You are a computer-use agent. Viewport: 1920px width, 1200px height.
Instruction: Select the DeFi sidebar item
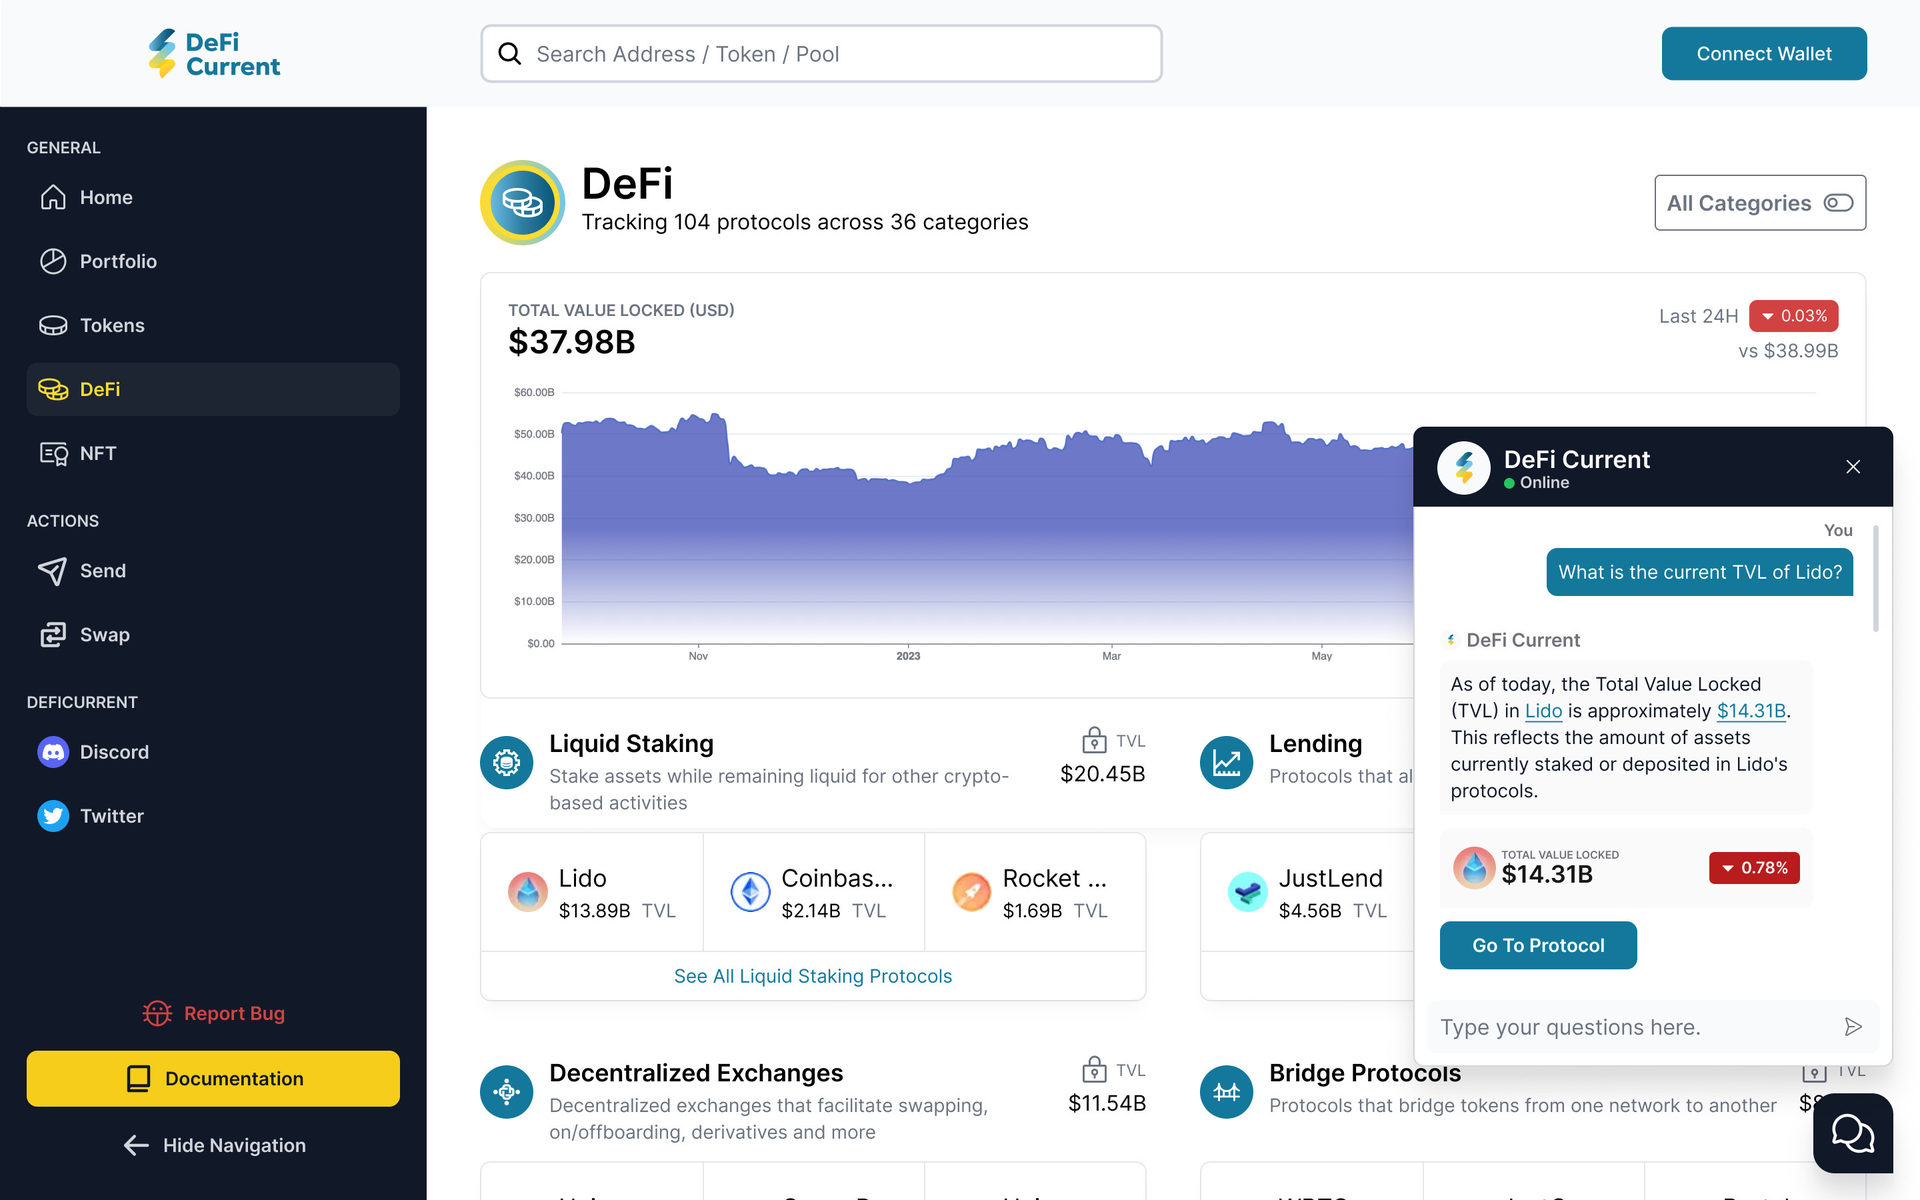pos(213,389)
